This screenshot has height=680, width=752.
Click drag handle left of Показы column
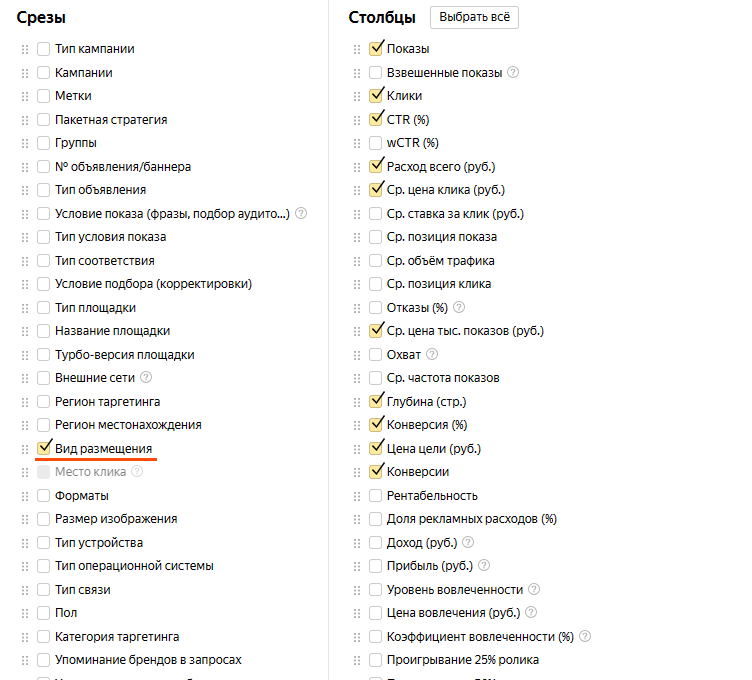[x=357, y=49]
